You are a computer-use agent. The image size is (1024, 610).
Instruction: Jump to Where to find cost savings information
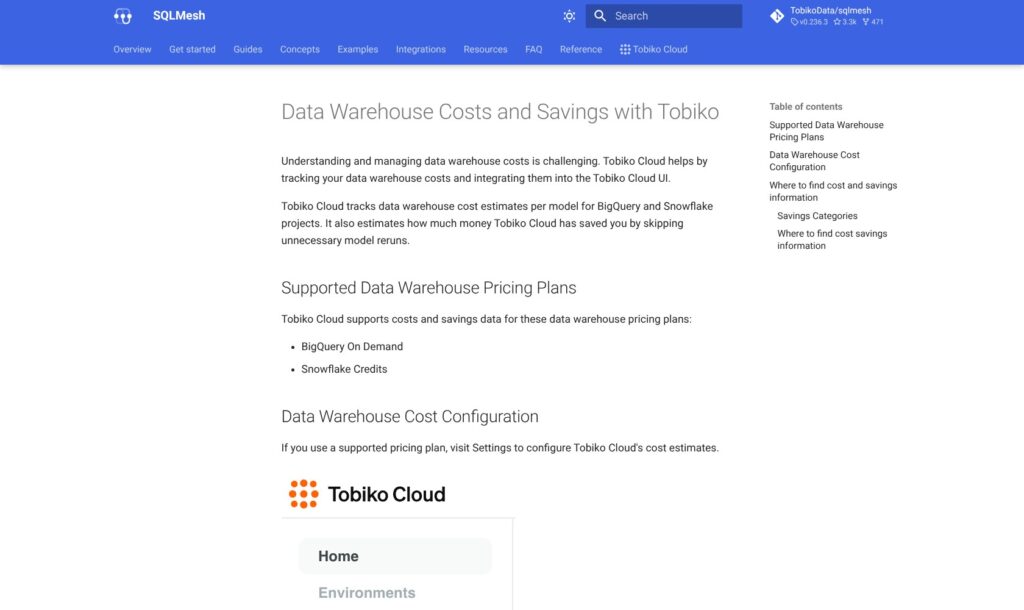click(x=832, y=240)
